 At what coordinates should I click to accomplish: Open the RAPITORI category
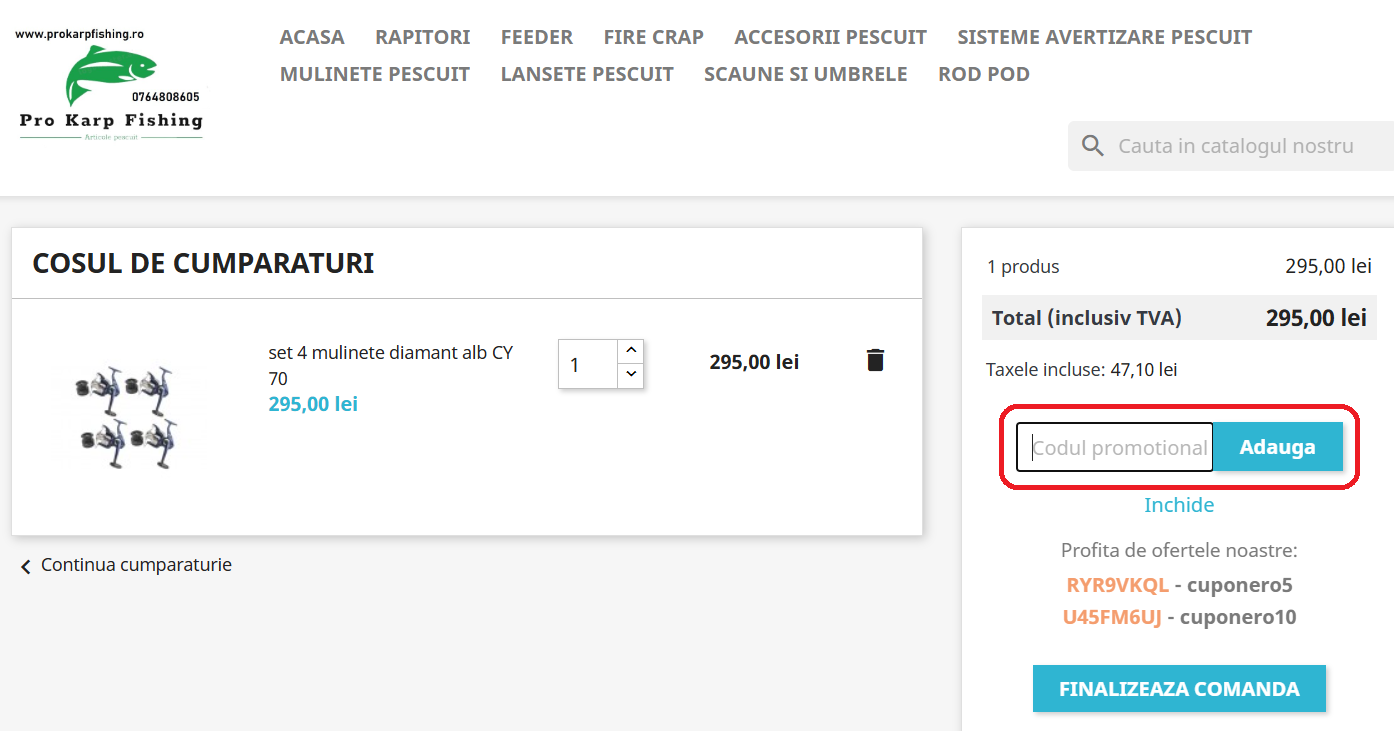click(x=422, y=37)
